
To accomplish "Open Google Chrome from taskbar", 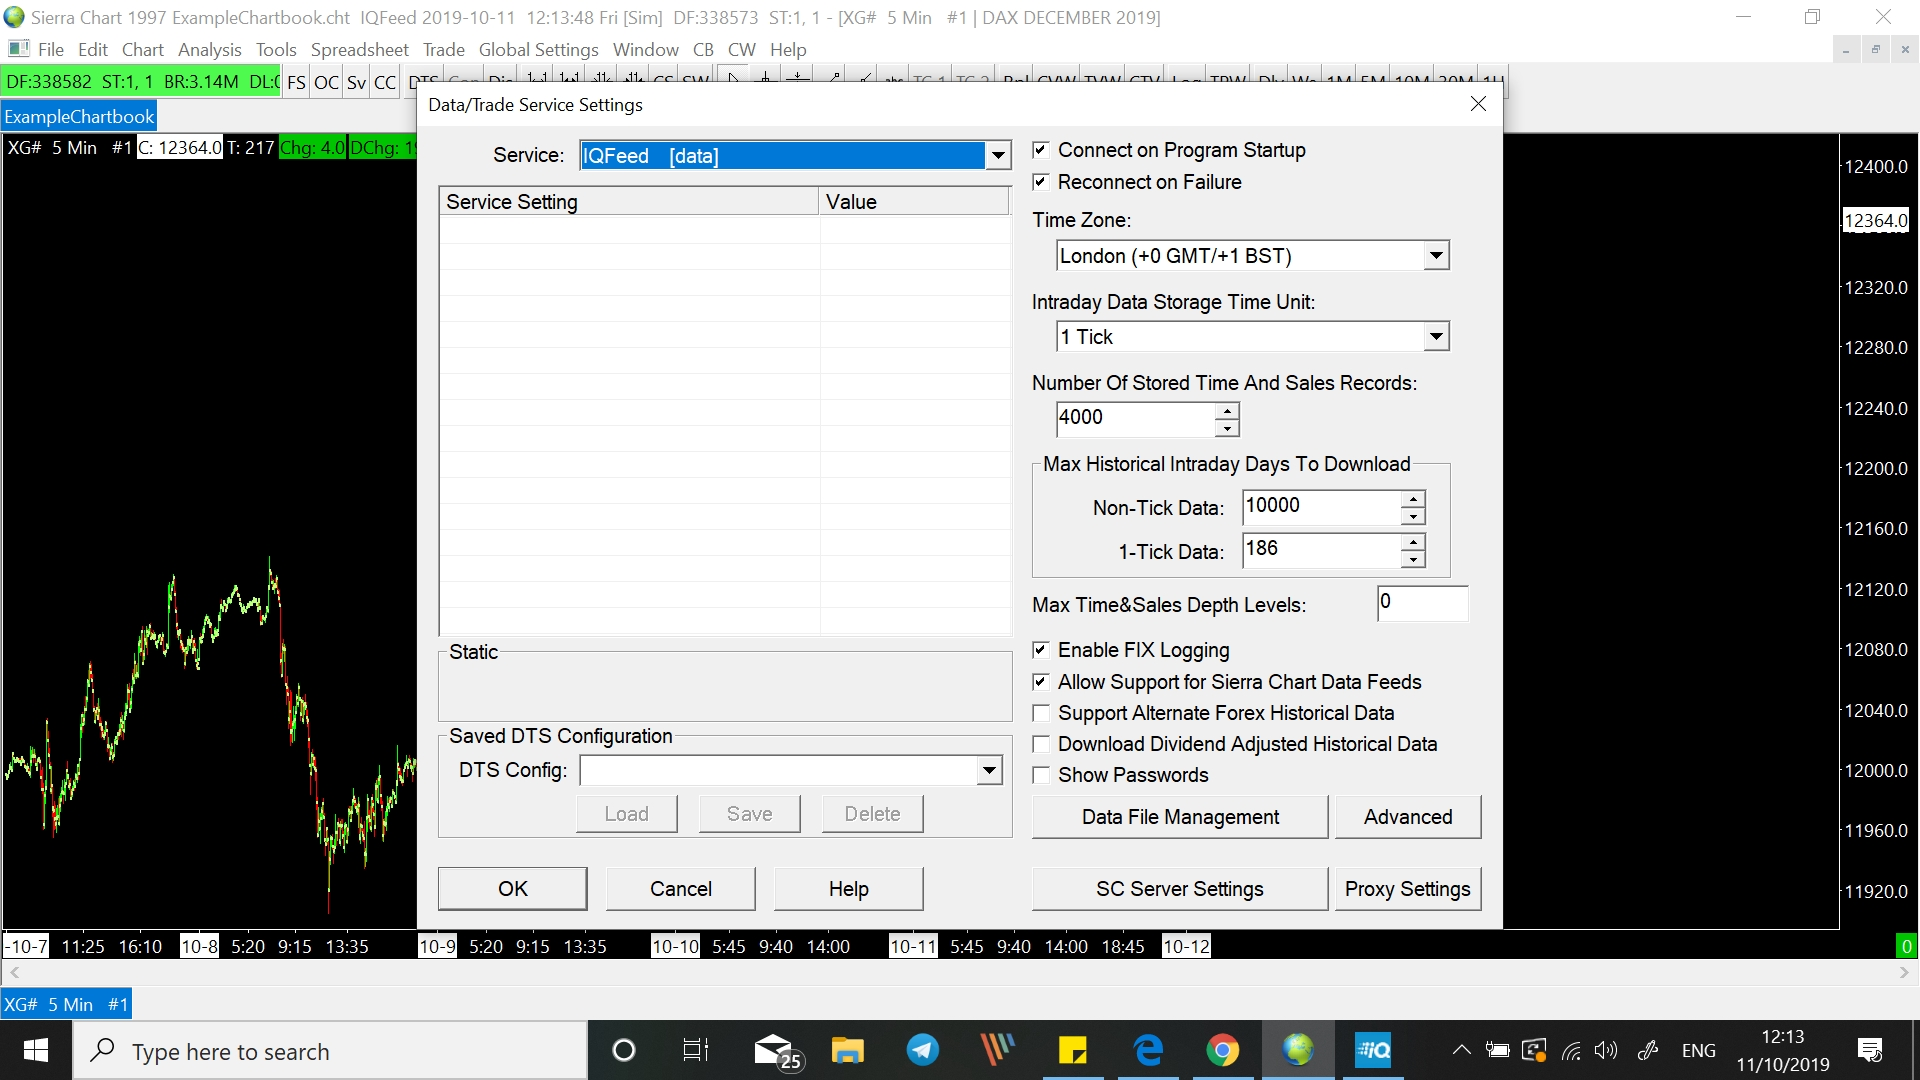I will pyautogui.click(x=1222, y=1051).
